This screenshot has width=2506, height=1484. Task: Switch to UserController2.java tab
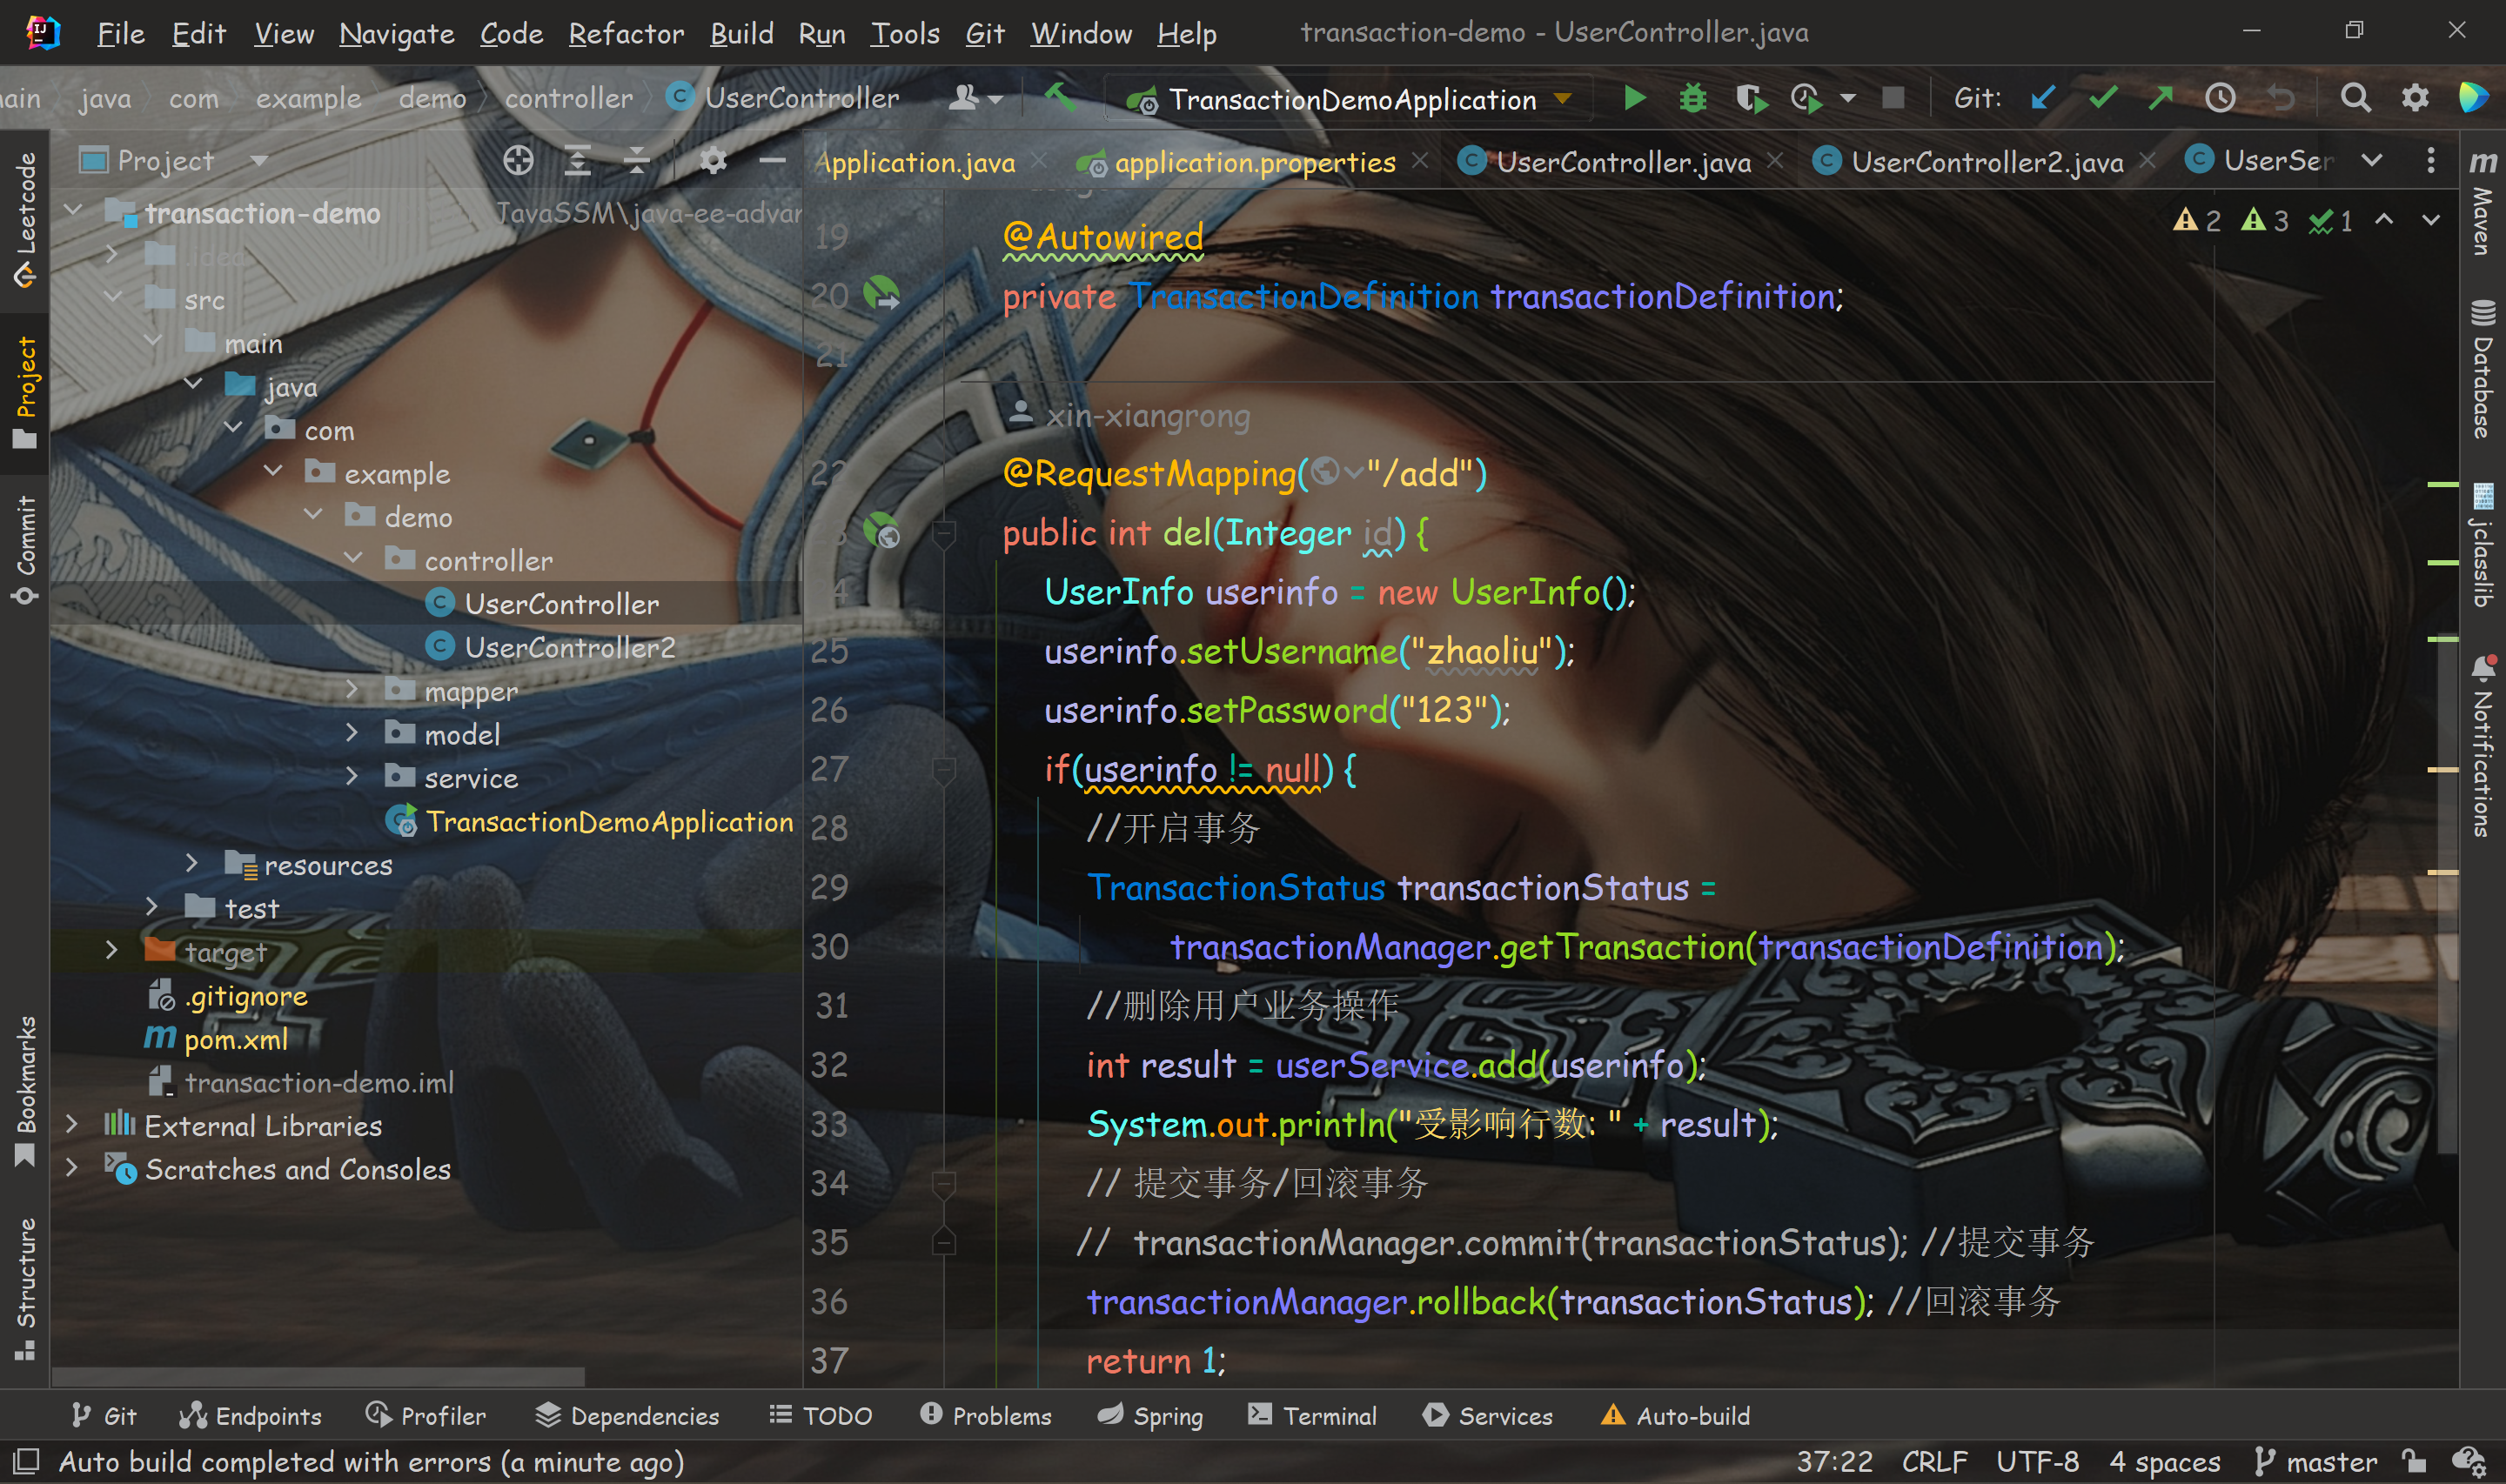pyautogui.click(x=1986, y=162)
